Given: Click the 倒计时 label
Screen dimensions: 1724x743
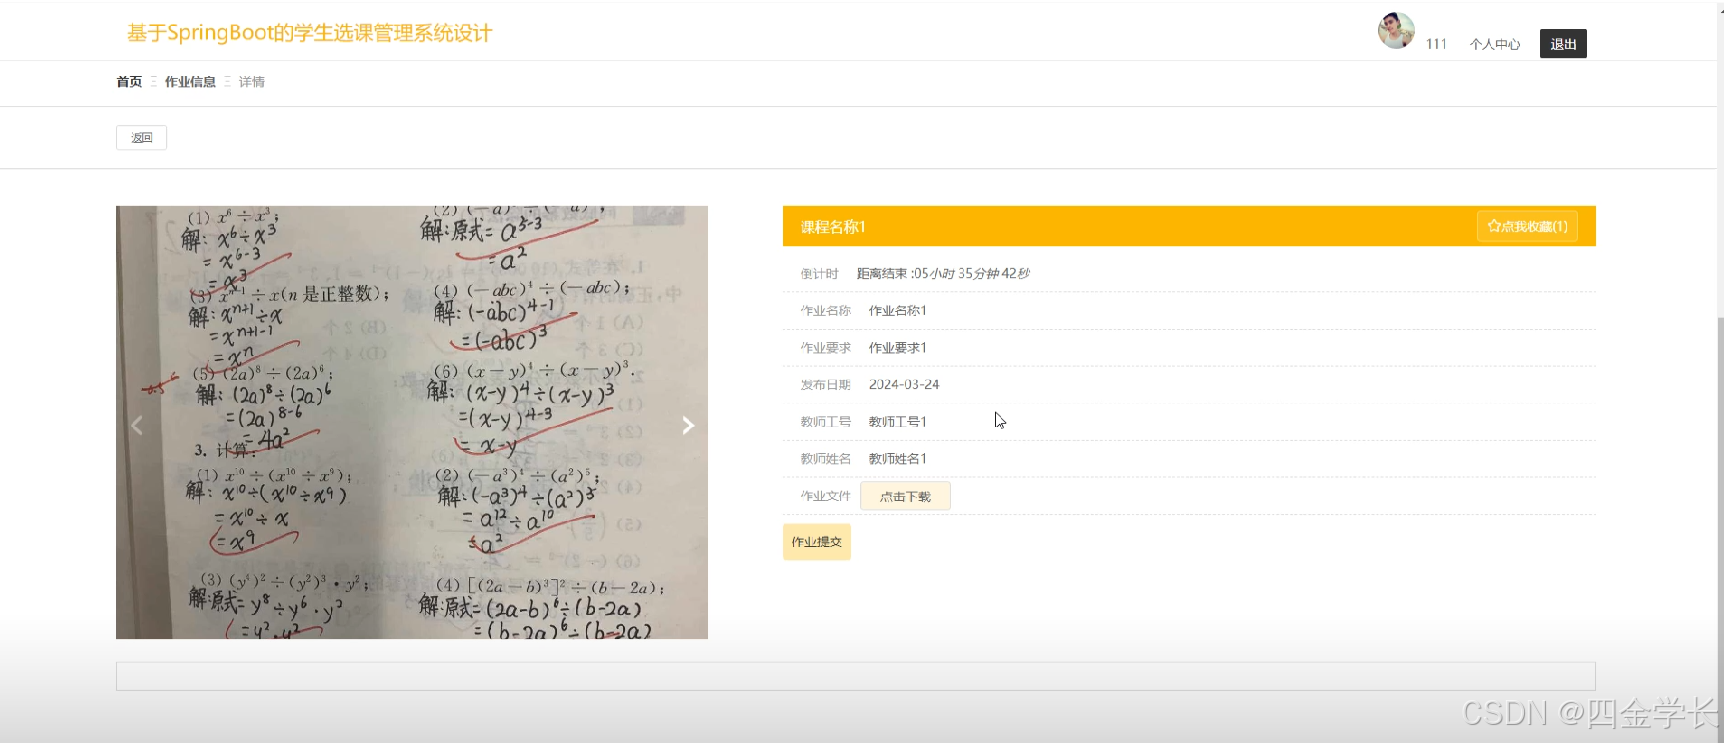Looking at the screenshot, I should 819,273.
